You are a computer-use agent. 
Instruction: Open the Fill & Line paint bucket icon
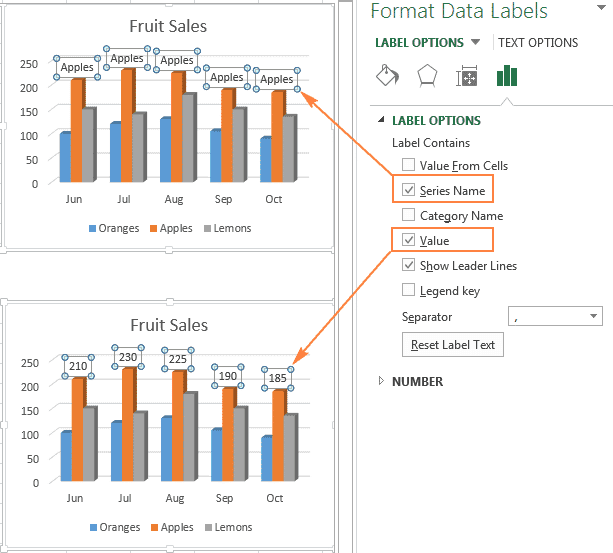[386, 76]
